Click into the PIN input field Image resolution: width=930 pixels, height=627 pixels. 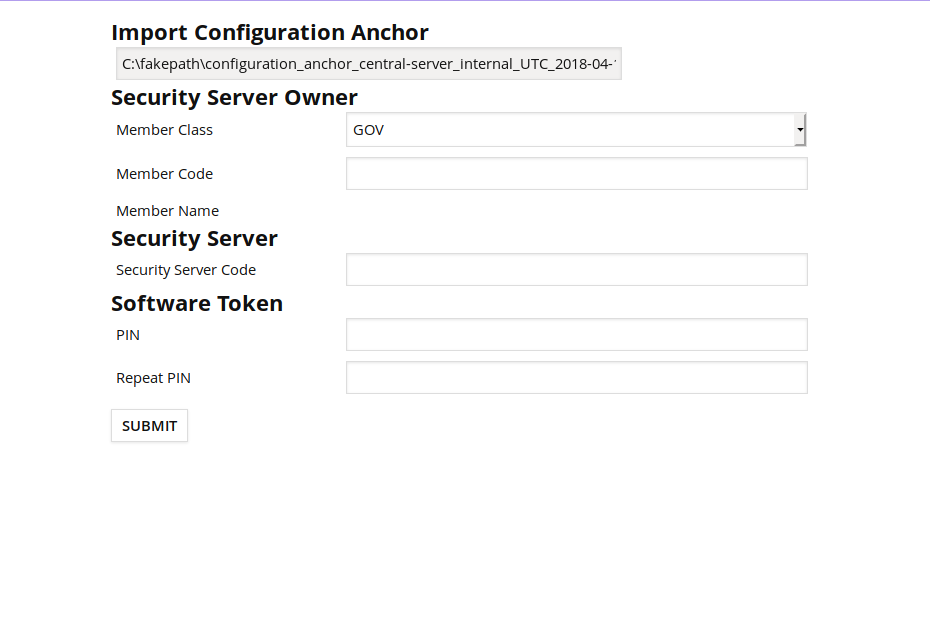click(576, 335)
